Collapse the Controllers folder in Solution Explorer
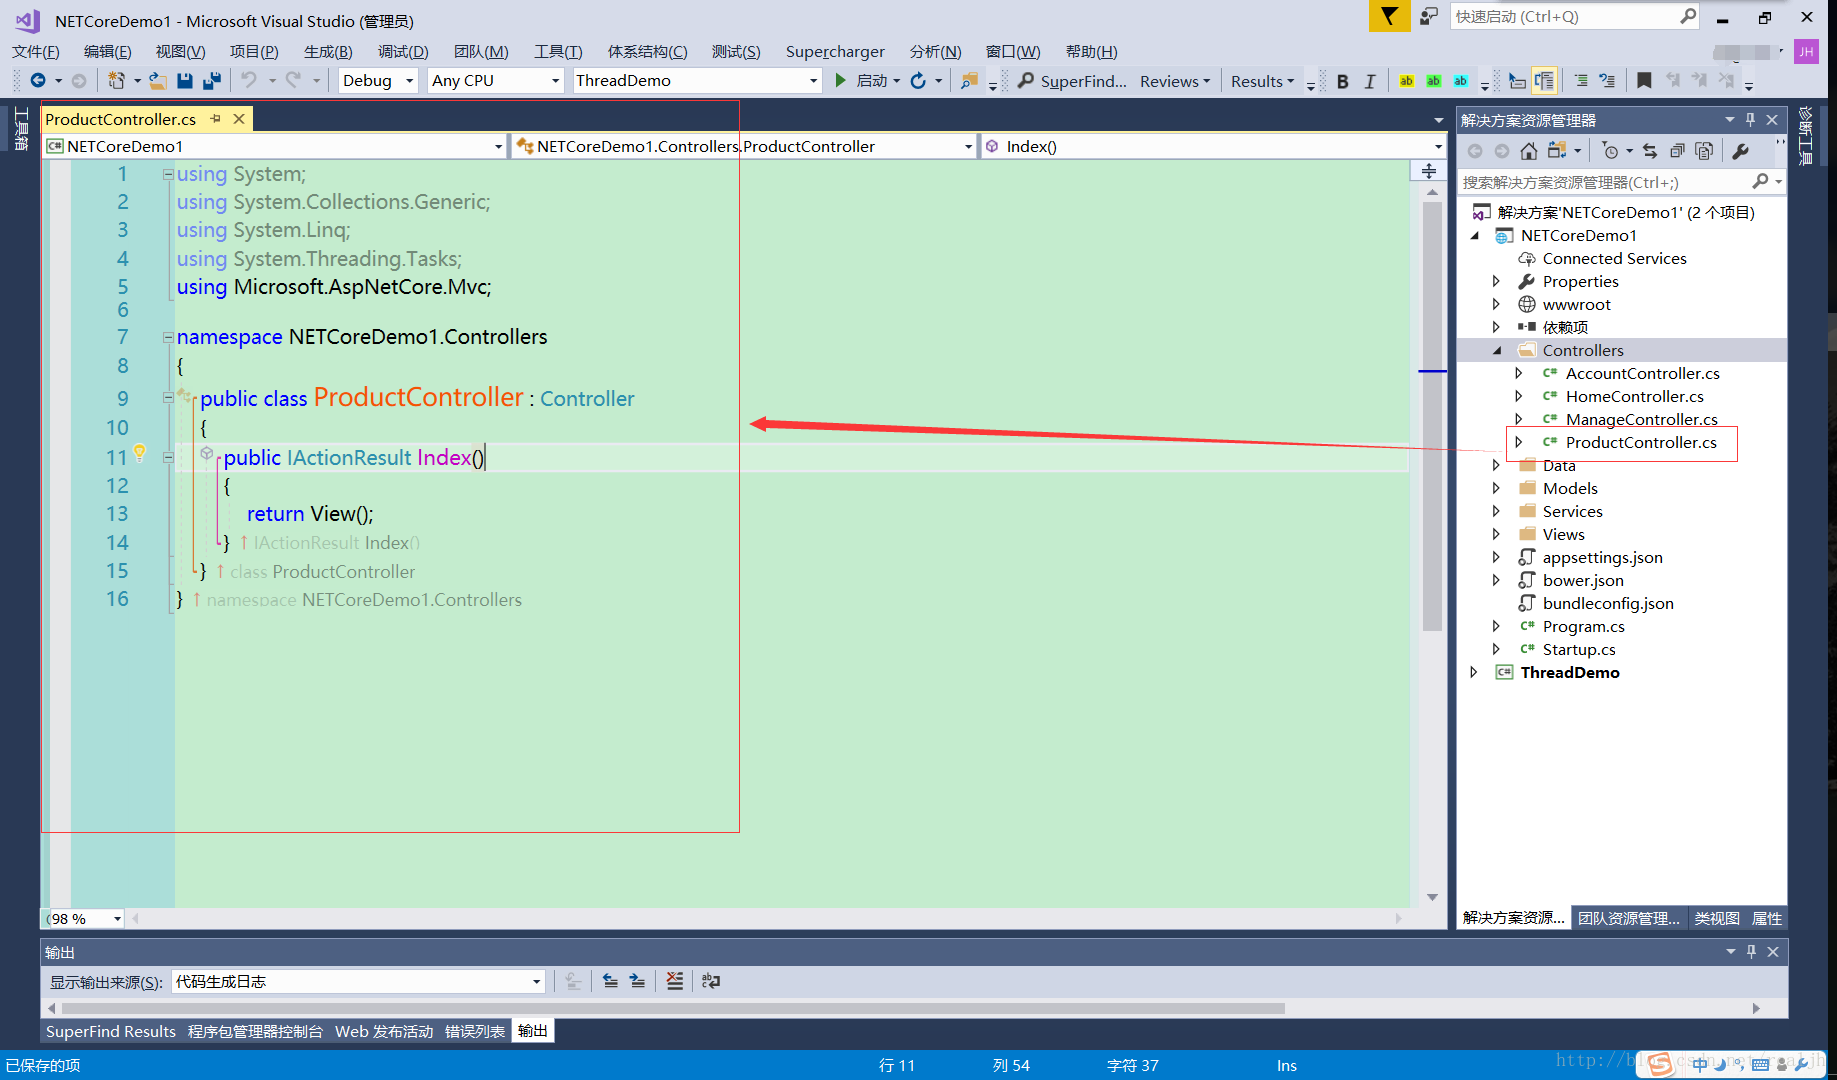The image size is (1837, 1080). (x=1497, y=350)
